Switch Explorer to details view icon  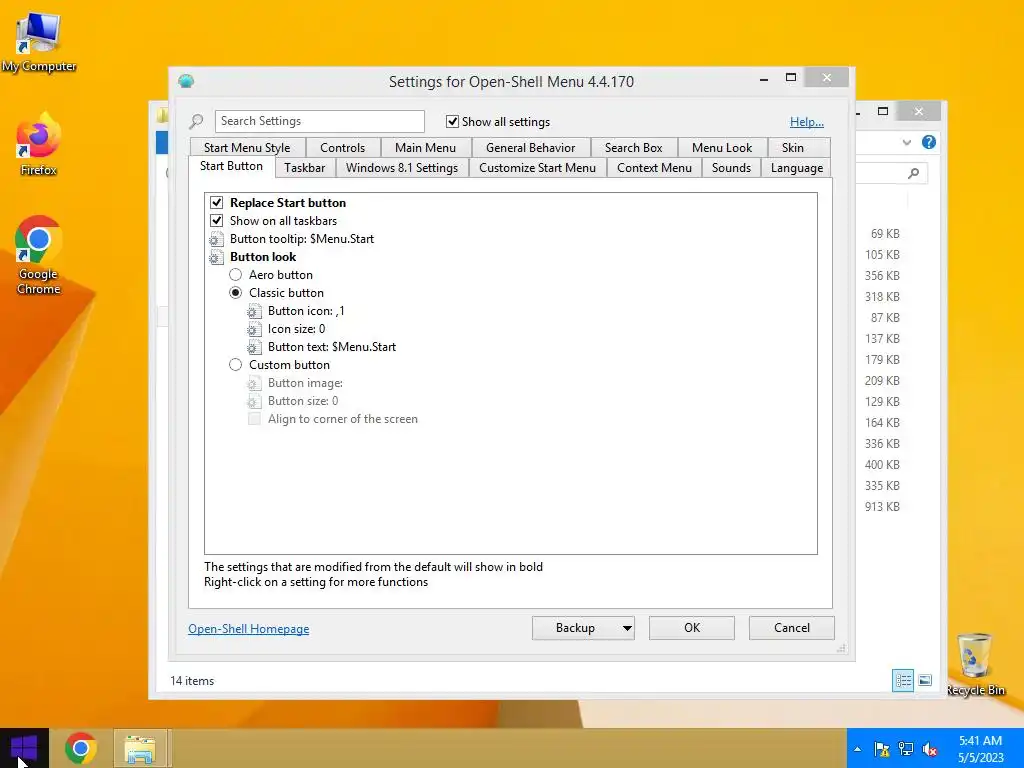pos(903,680)
